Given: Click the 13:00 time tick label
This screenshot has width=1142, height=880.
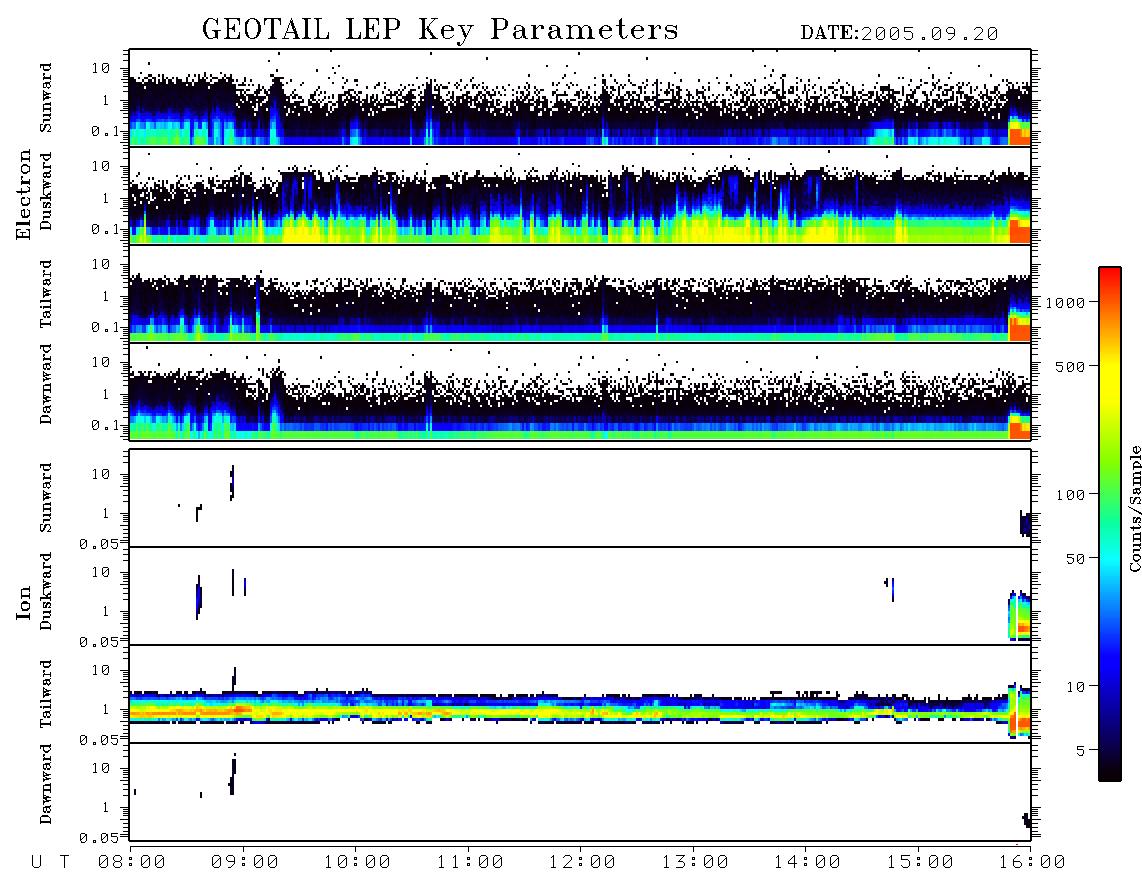Looking at the screenshot, I should (x=695, y=862).
